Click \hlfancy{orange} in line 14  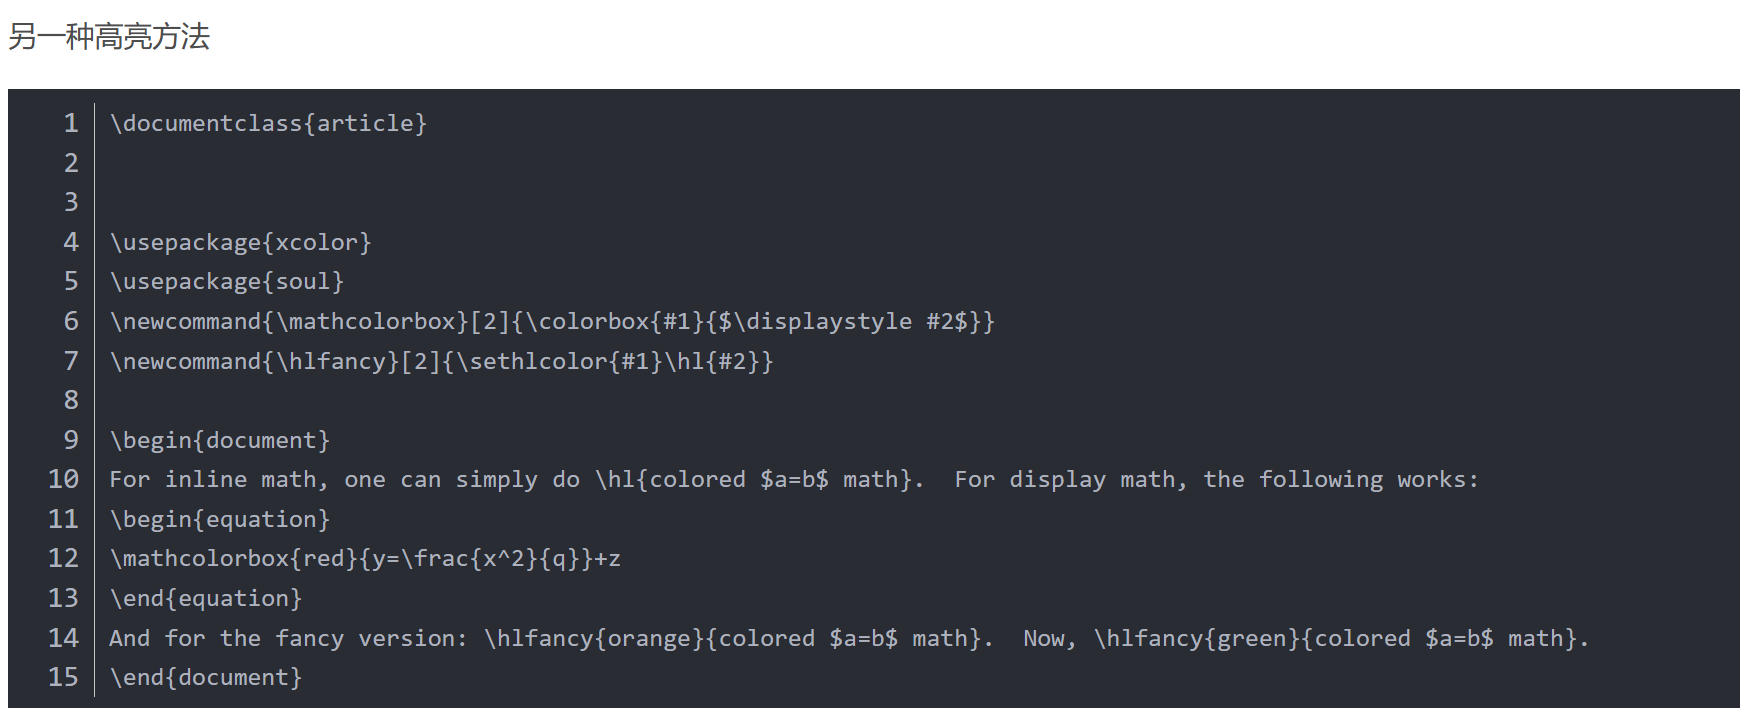pos(594,638)
